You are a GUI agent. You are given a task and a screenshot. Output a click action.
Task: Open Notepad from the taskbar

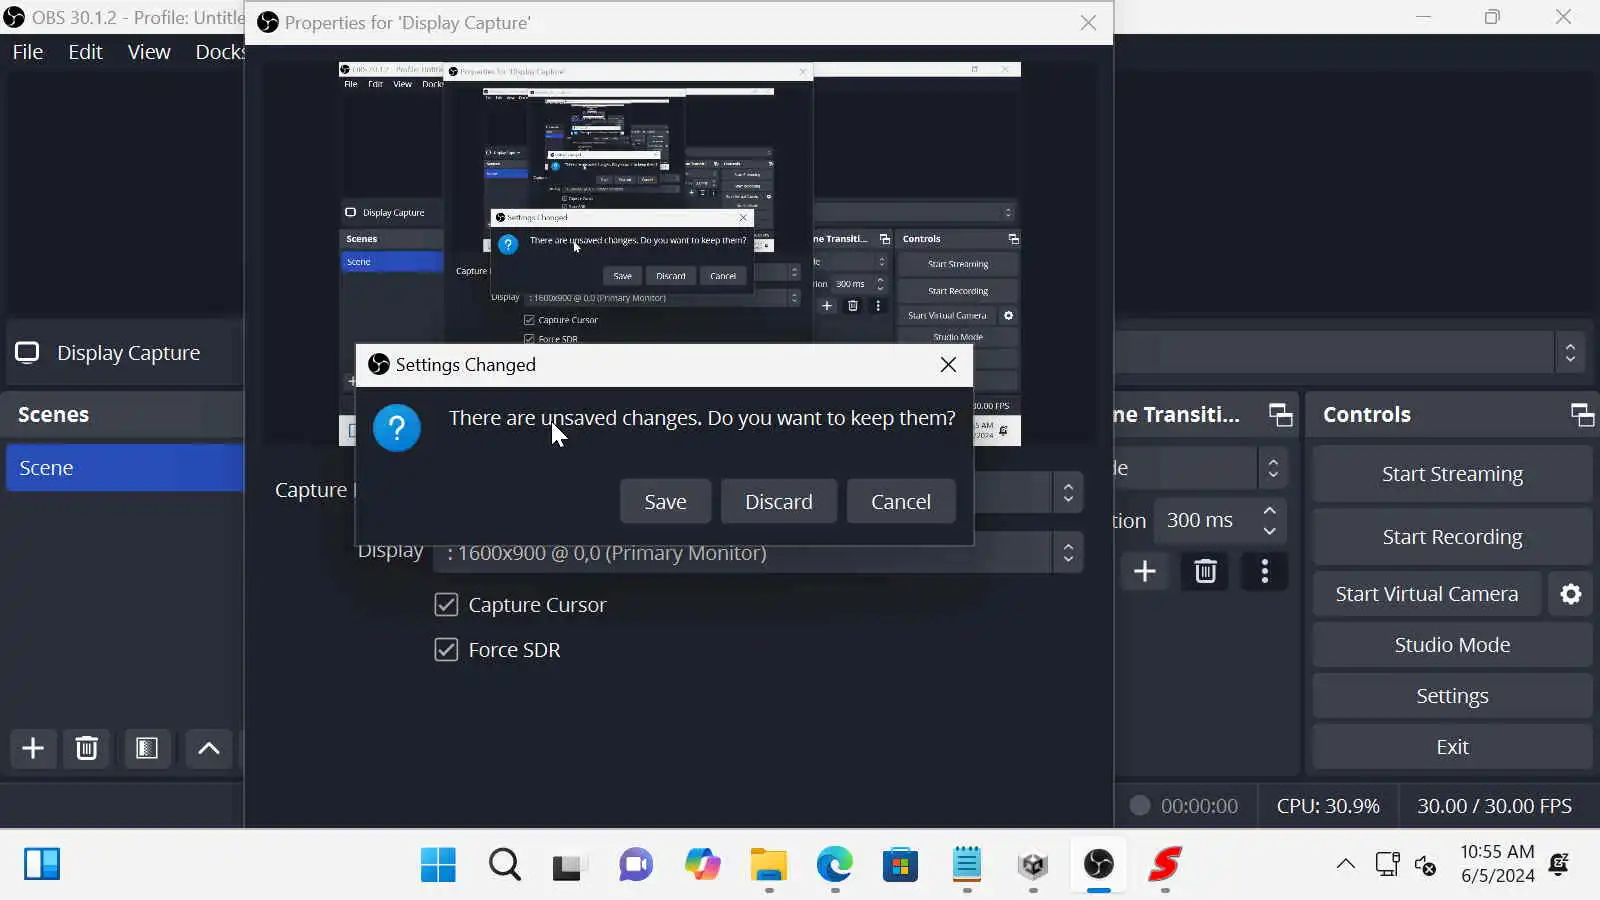coord(967,865)
